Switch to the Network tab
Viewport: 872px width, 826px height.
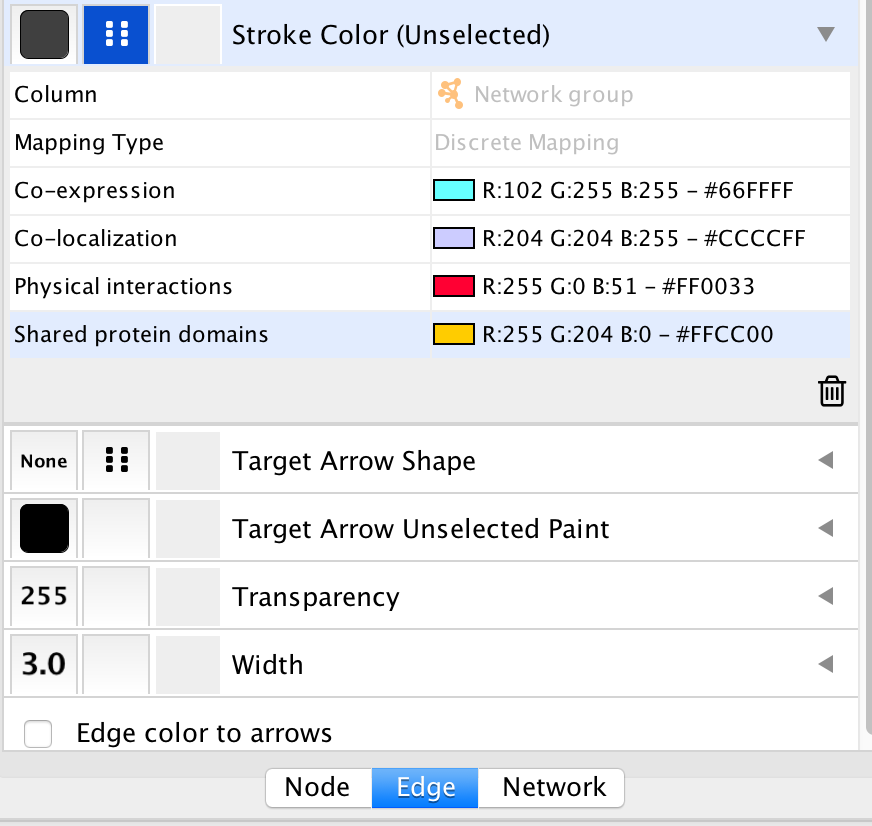[553, 787]
